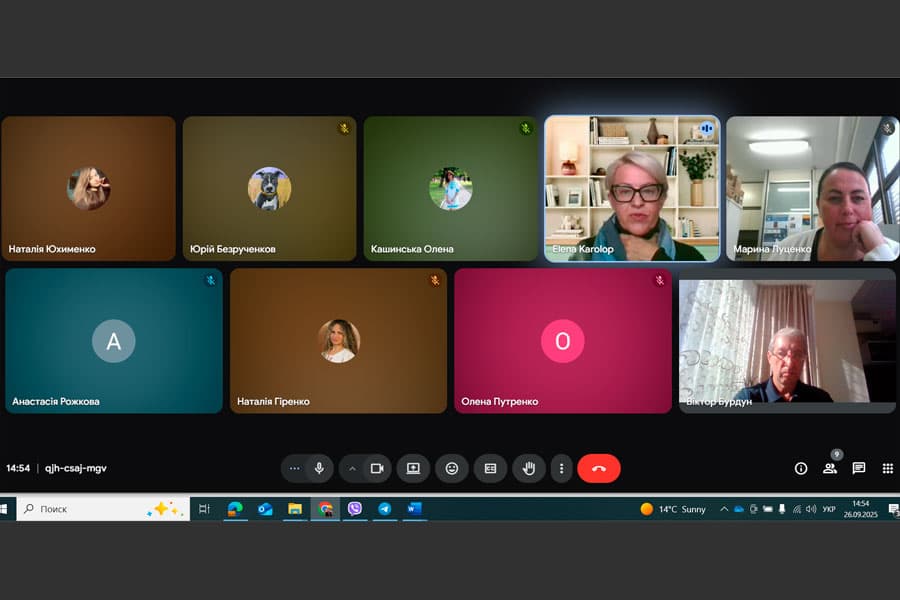Click Анастасія Рожкова muted mic indicator

[211, 280]
